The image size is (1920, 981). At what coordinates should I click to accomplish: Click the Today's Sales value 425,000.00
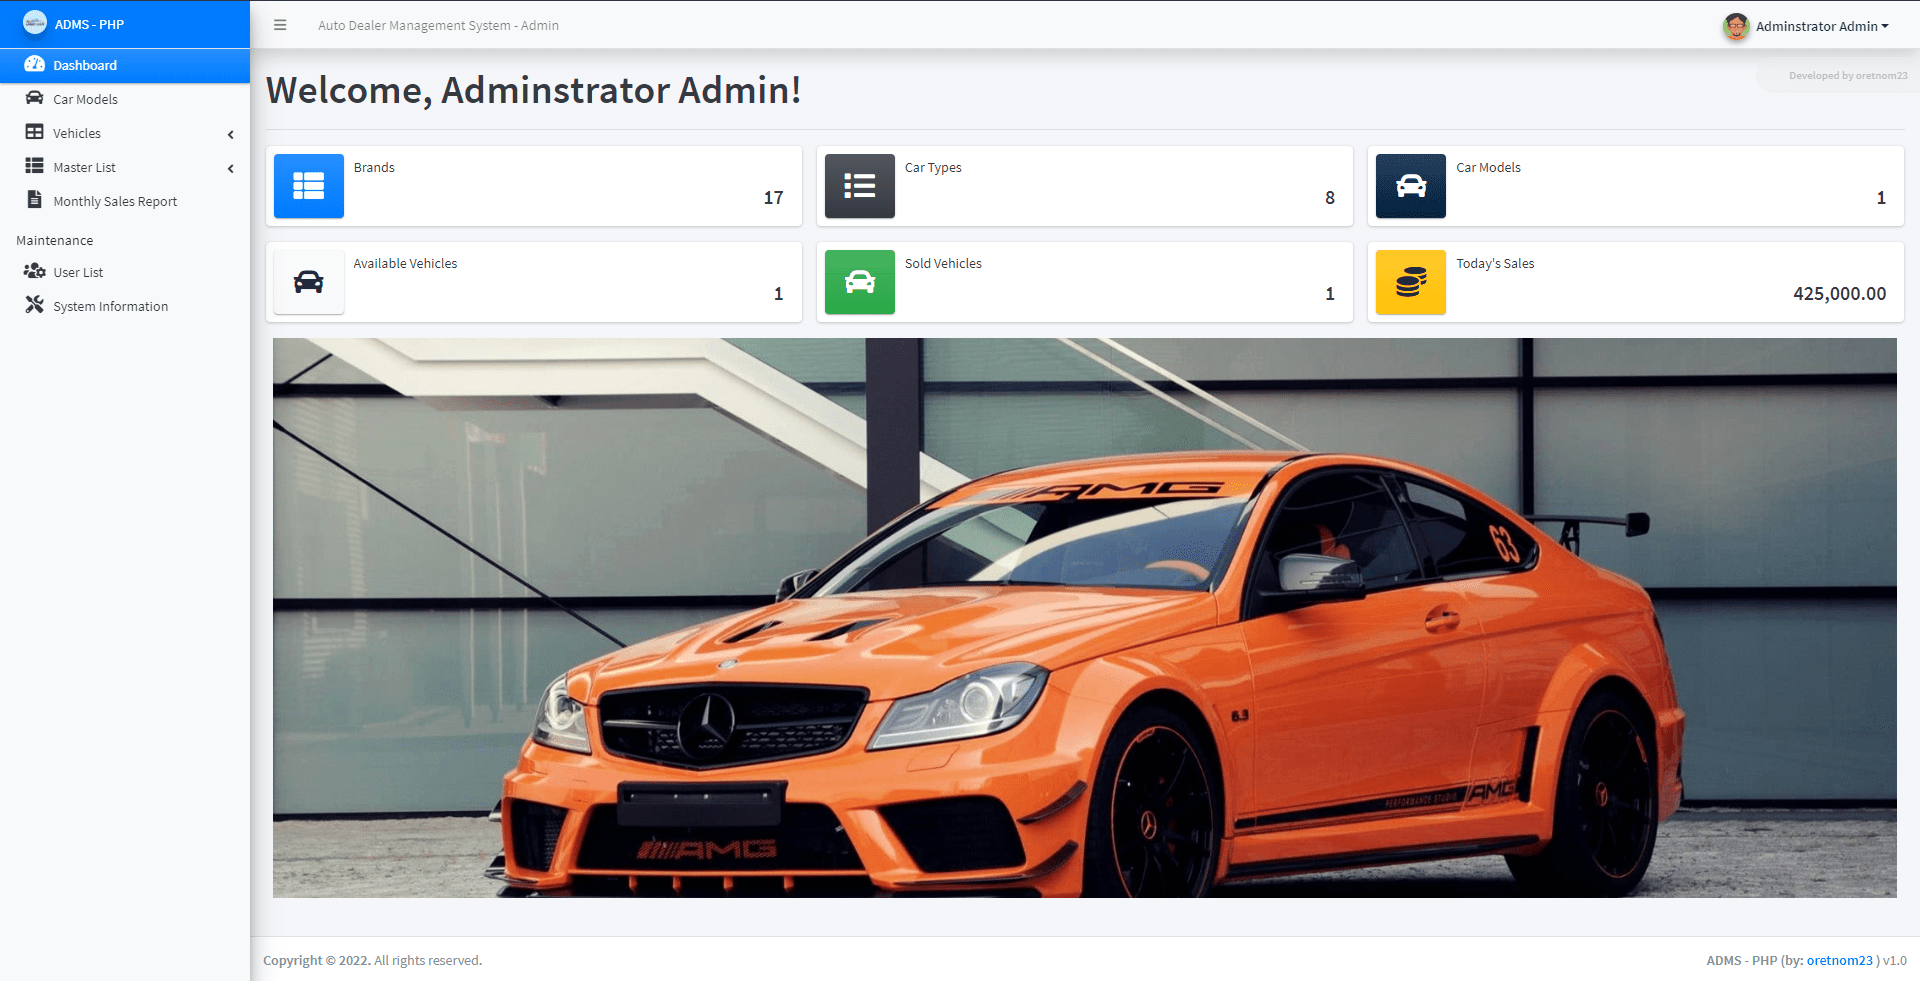1839,293
